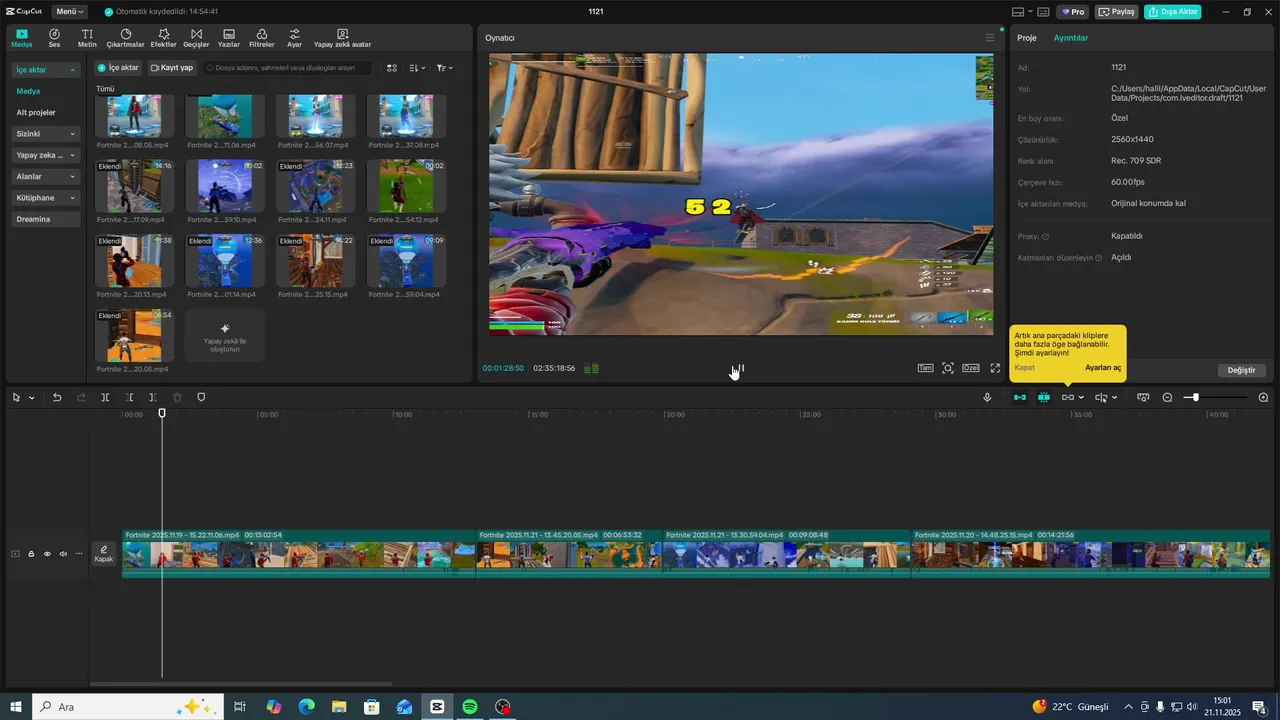Click the Değiştir button
The width and height of the screenshot is (1280, 720).
(x=1241, y=370)
